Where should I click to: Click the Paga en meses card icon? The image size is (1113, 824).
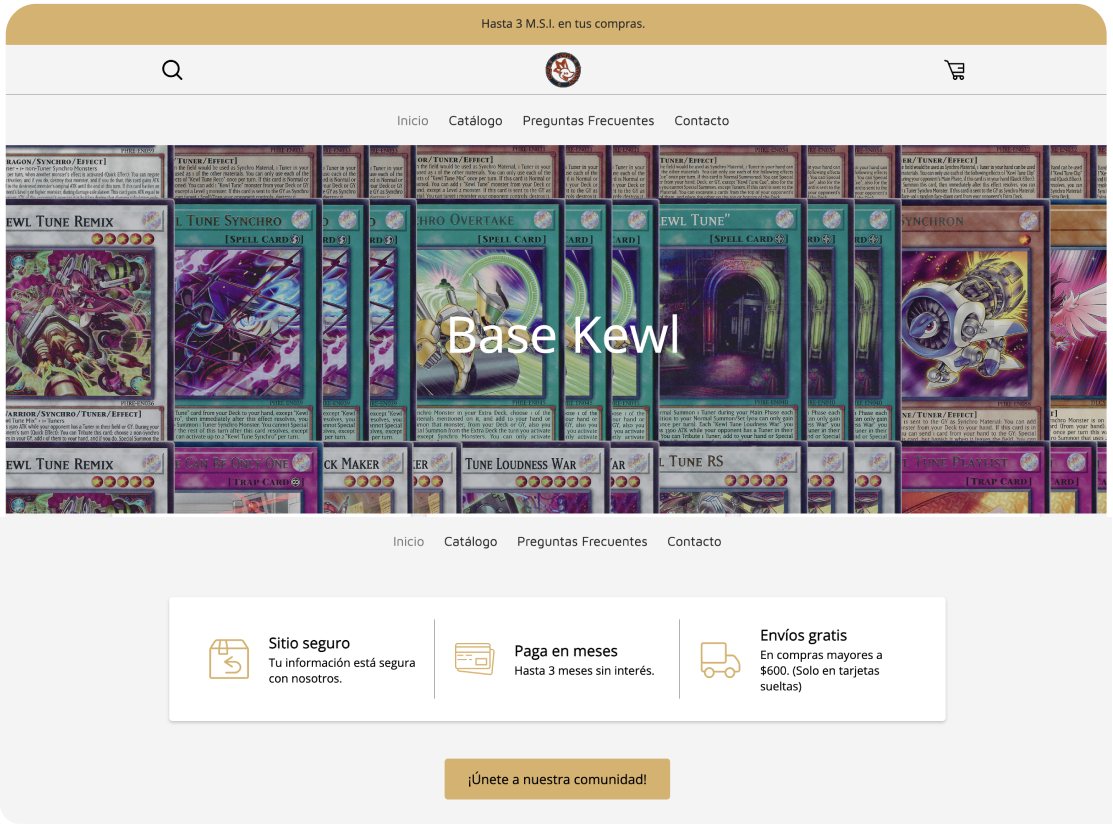click(x=474, y=659)
